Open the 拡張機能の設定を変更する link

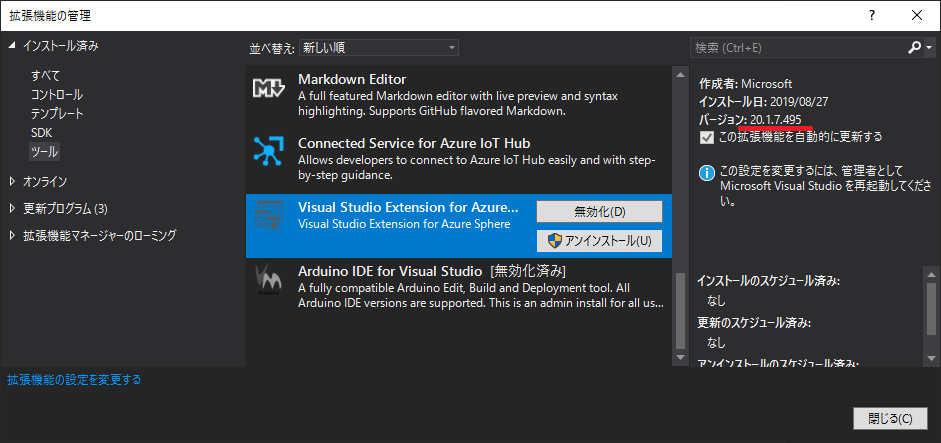coord(74,380)
